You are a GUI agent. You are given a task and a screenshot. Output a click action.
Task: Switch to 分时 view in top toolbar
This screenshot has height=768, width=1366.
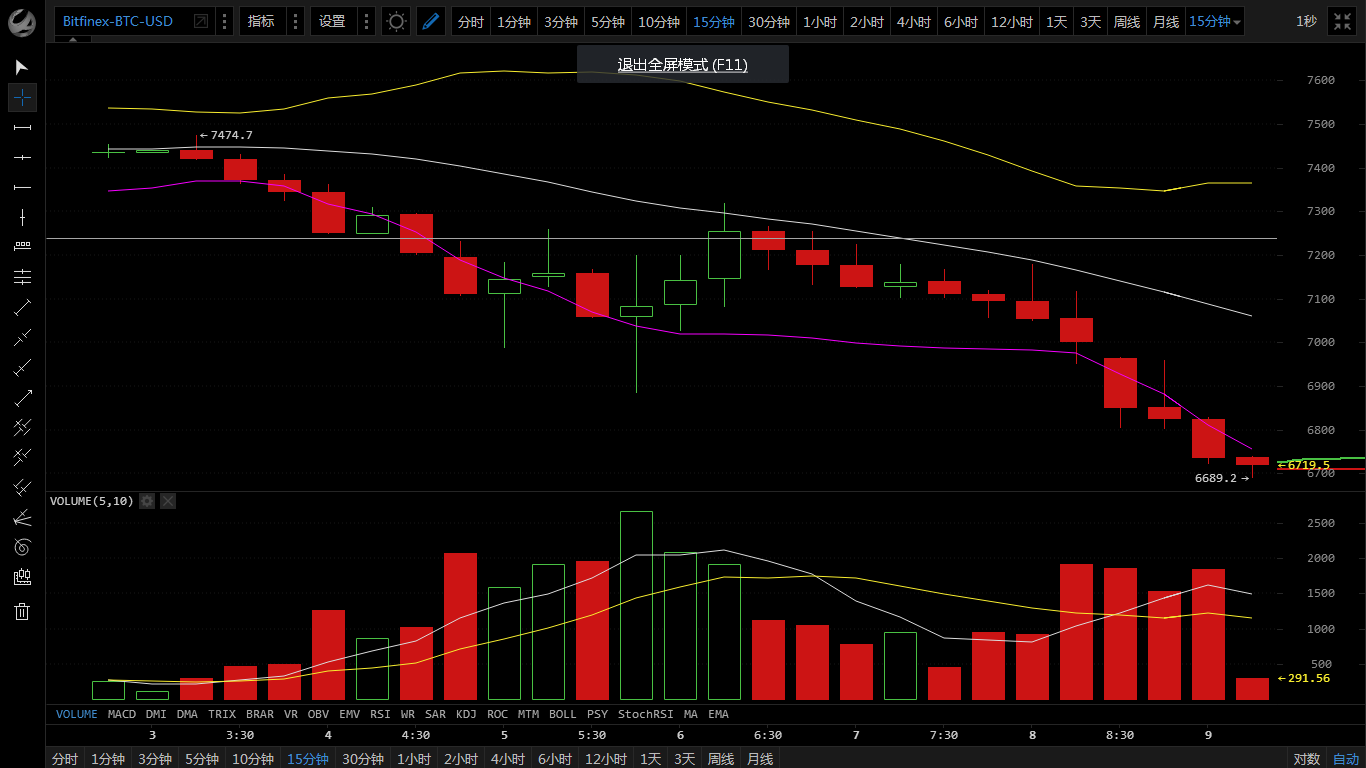tap(471, 21)
